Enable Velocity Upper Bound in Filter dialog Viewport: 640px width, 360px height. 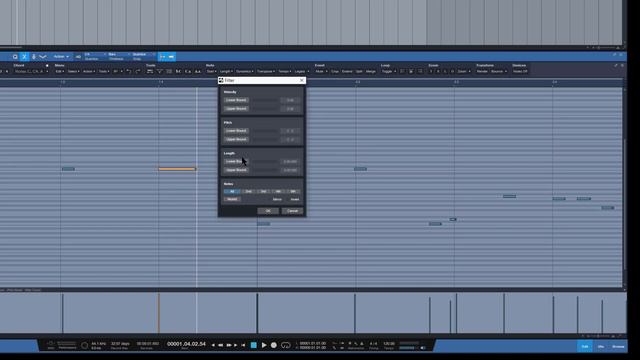point(236,109)
